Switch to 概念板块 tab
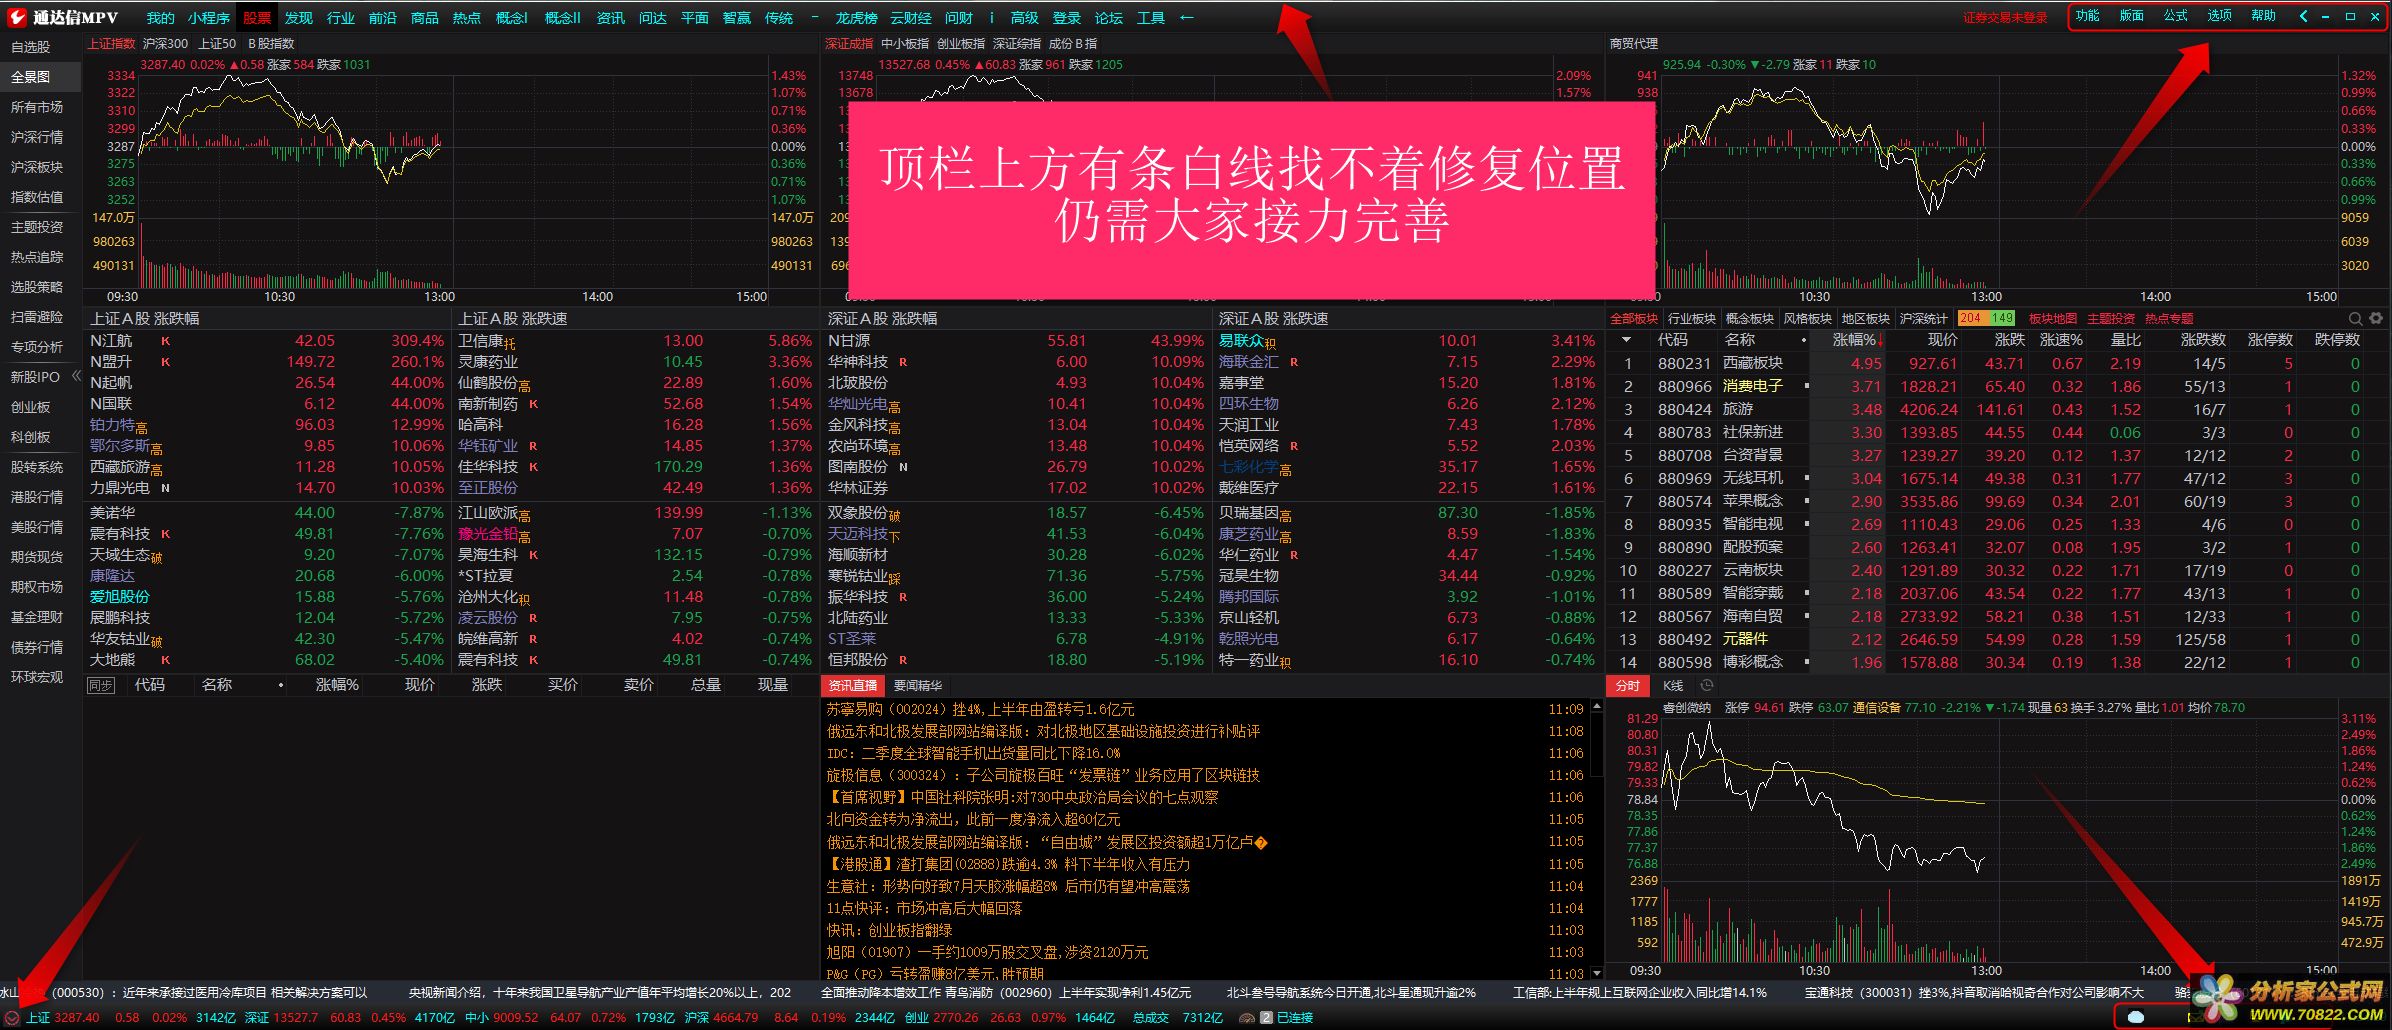The image size is (2392, 1030). point(1750,318)
